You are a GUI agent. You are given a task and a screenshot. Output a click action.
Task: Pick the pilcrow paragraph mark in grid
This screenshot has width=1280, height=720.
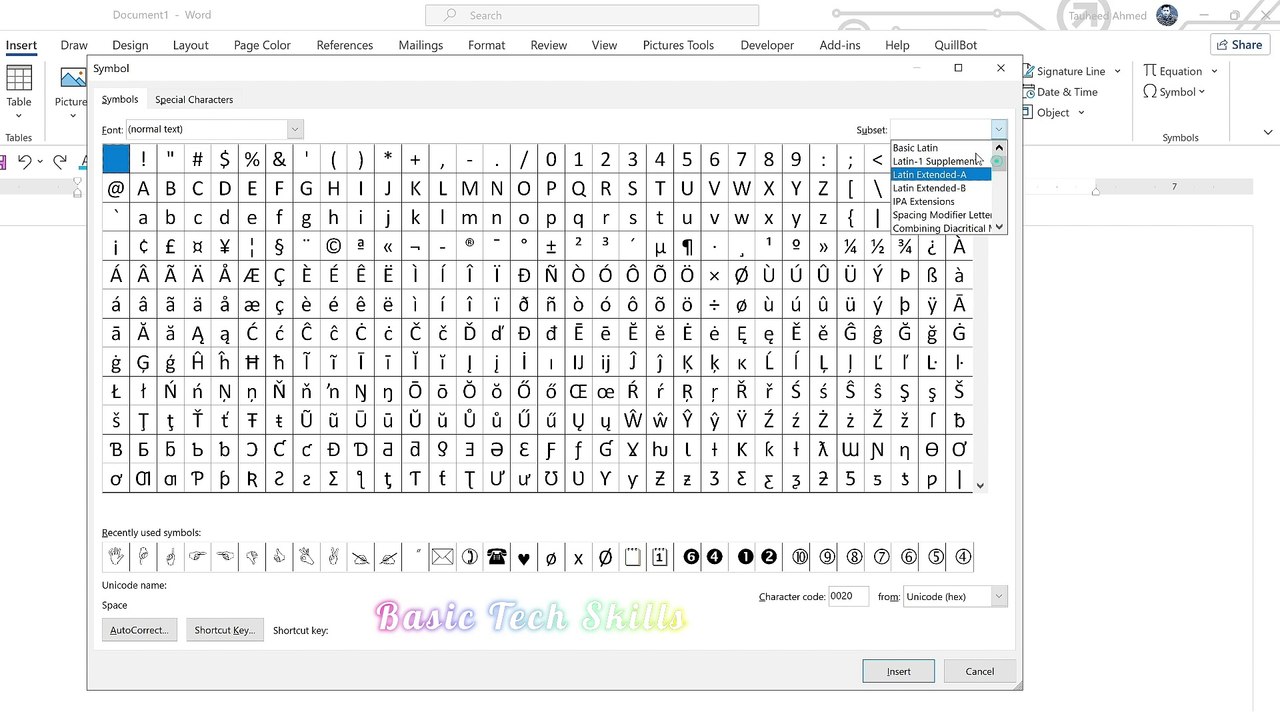pos(687,246)
